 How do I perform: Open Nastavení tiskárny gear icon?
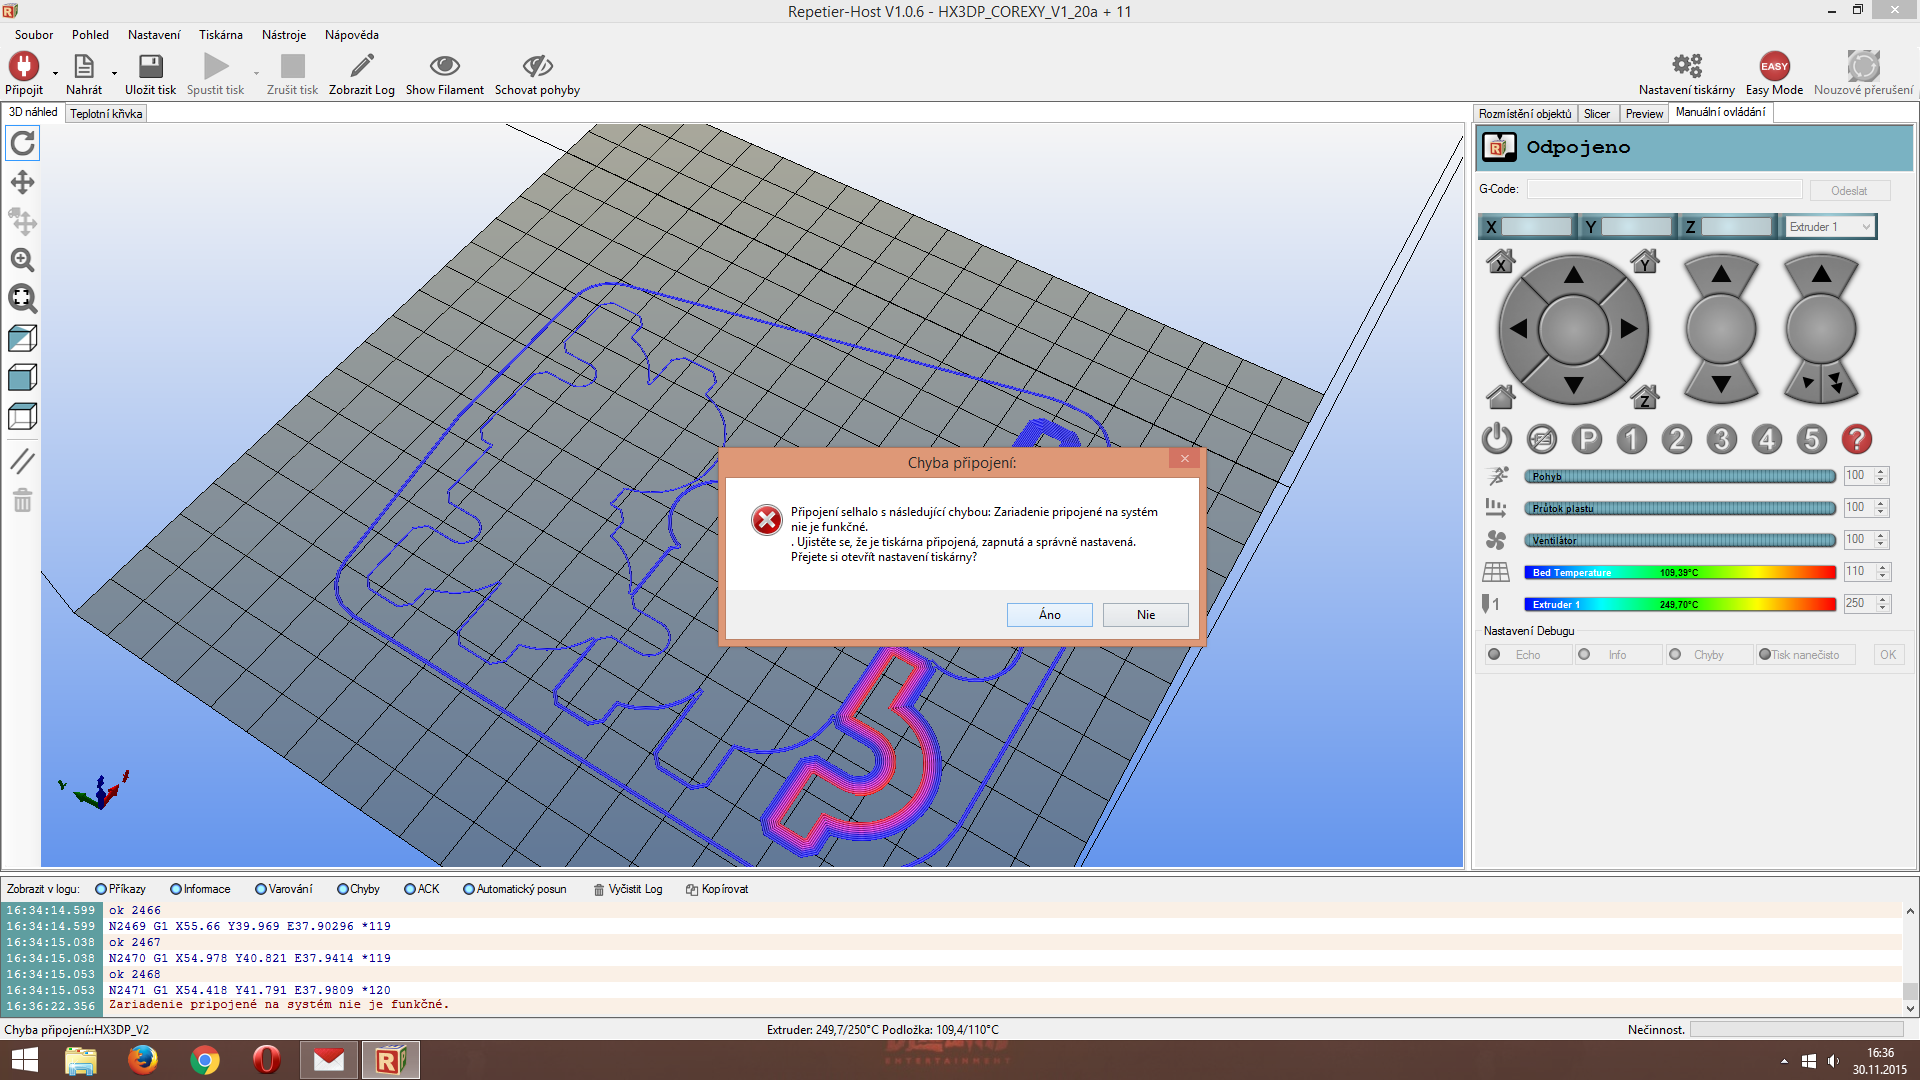pos(1686,67)
